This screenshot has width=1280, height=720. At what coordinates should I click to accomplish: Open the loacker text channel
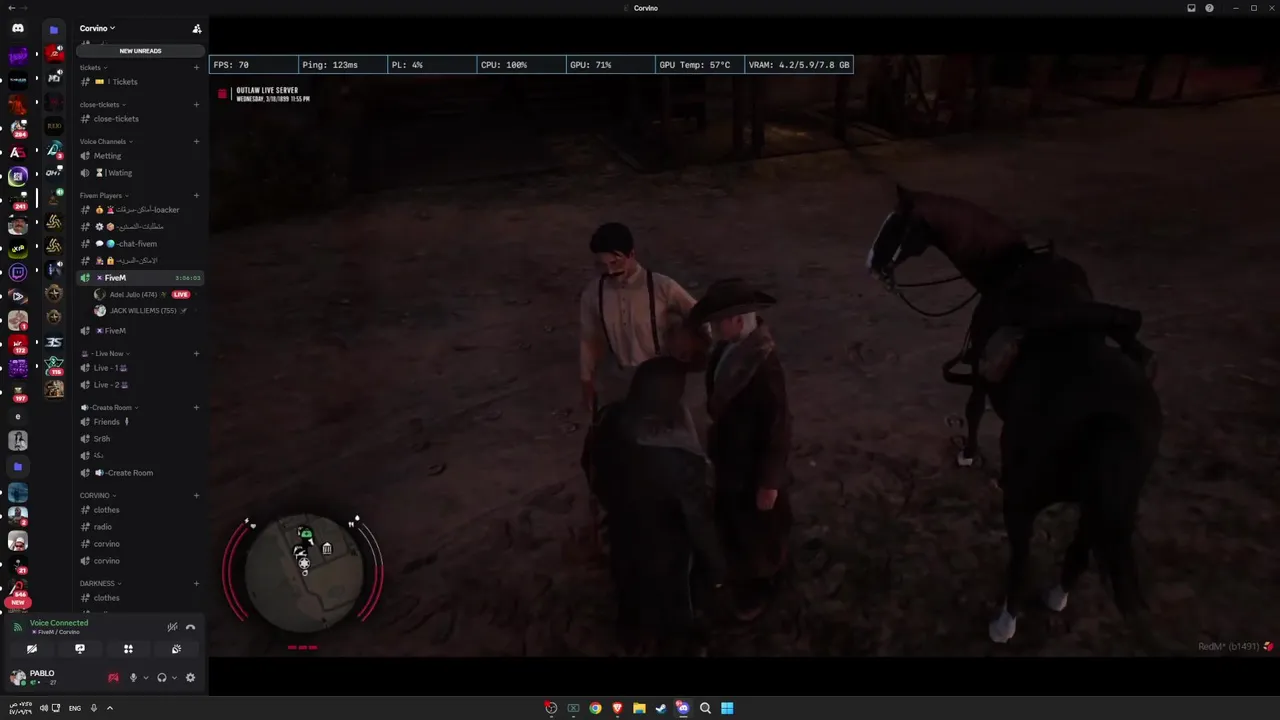click(x=139, y=210)
